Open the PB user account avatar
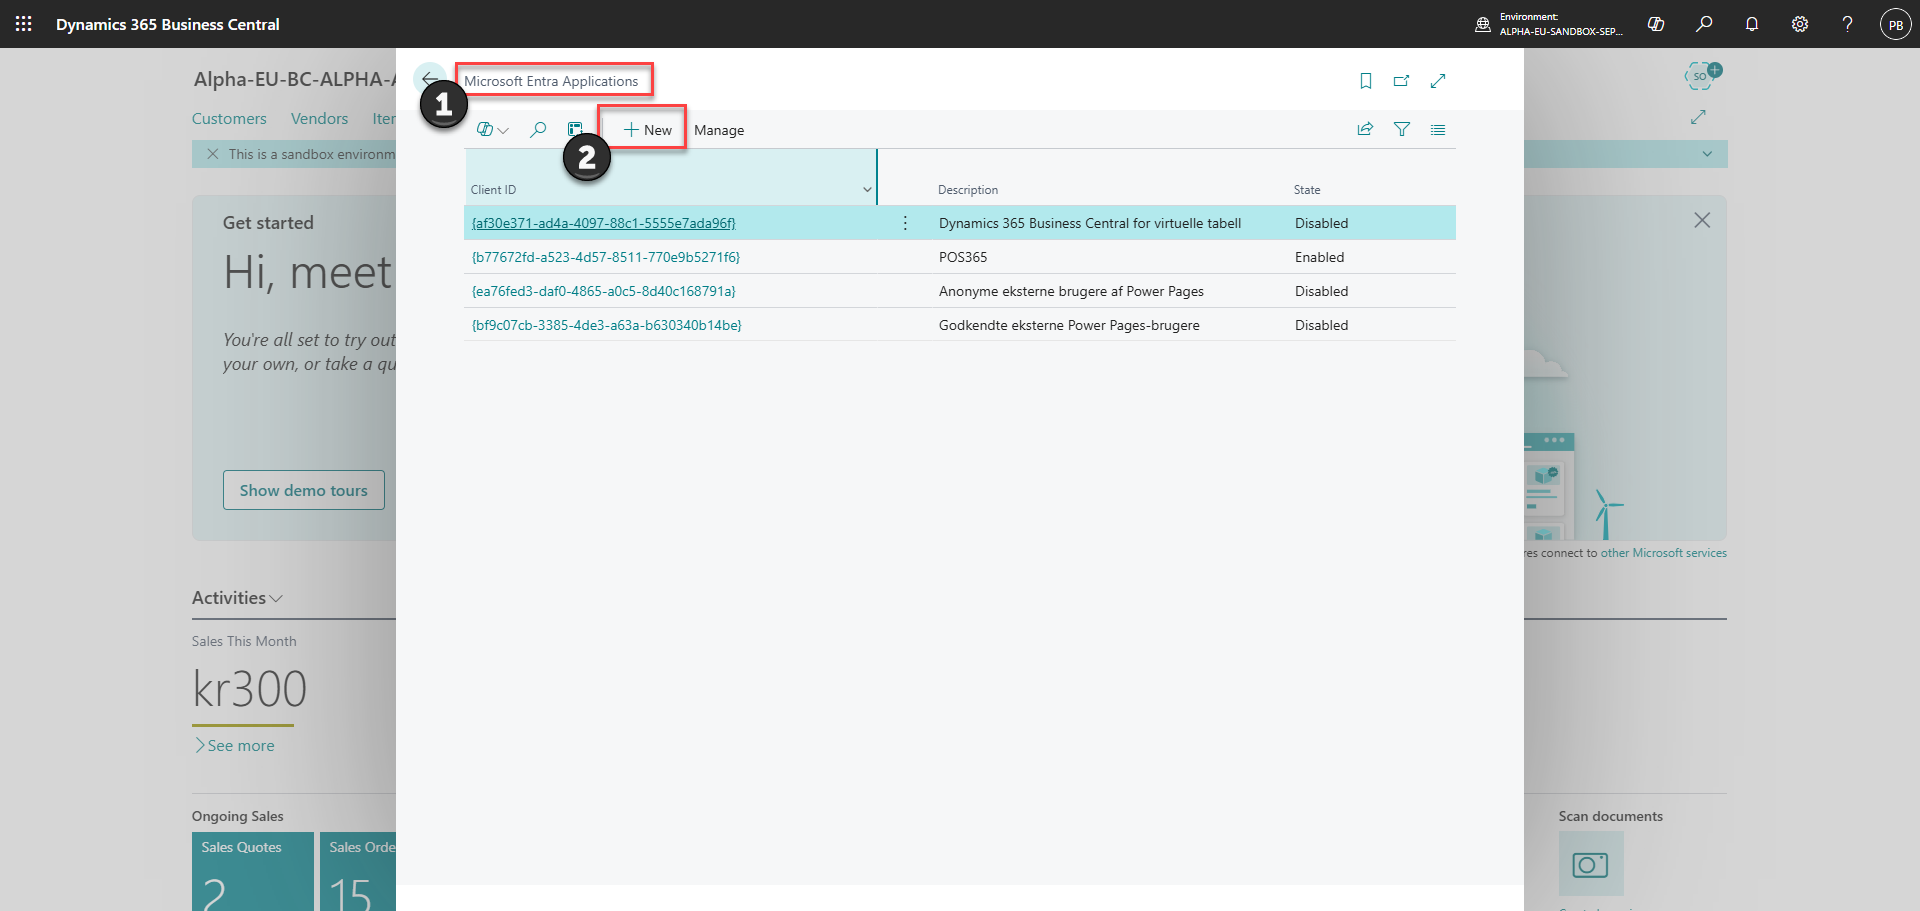This screenshot has width=1920, height=911. click(1896, 24)
